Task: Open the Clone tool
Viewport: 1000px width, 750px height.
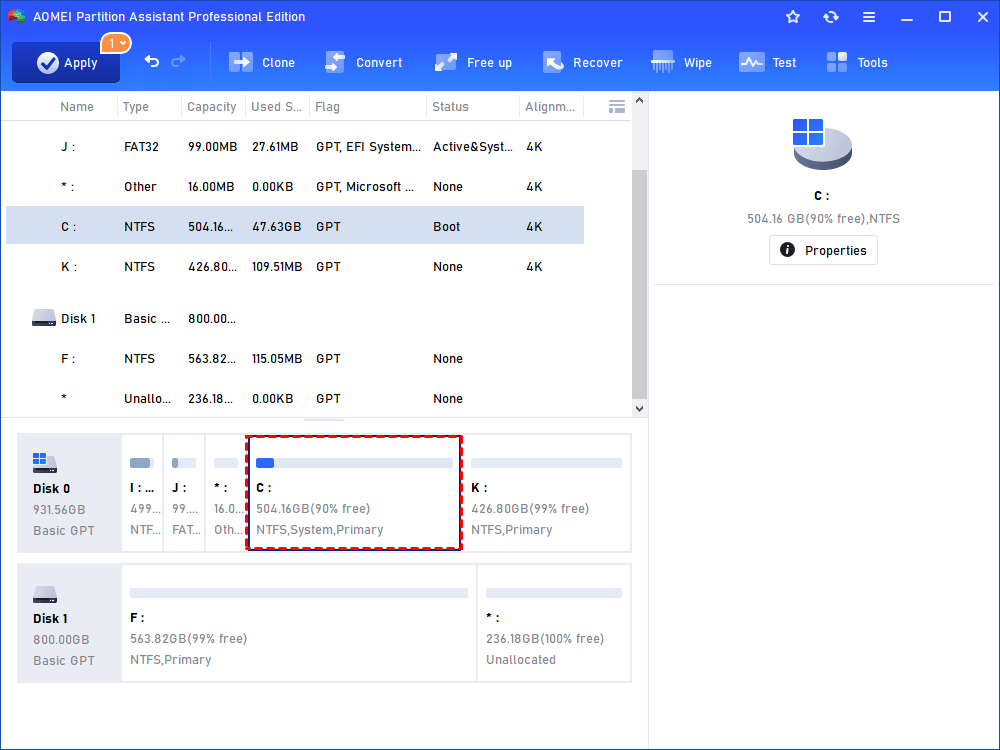Action: click(262, 62)
